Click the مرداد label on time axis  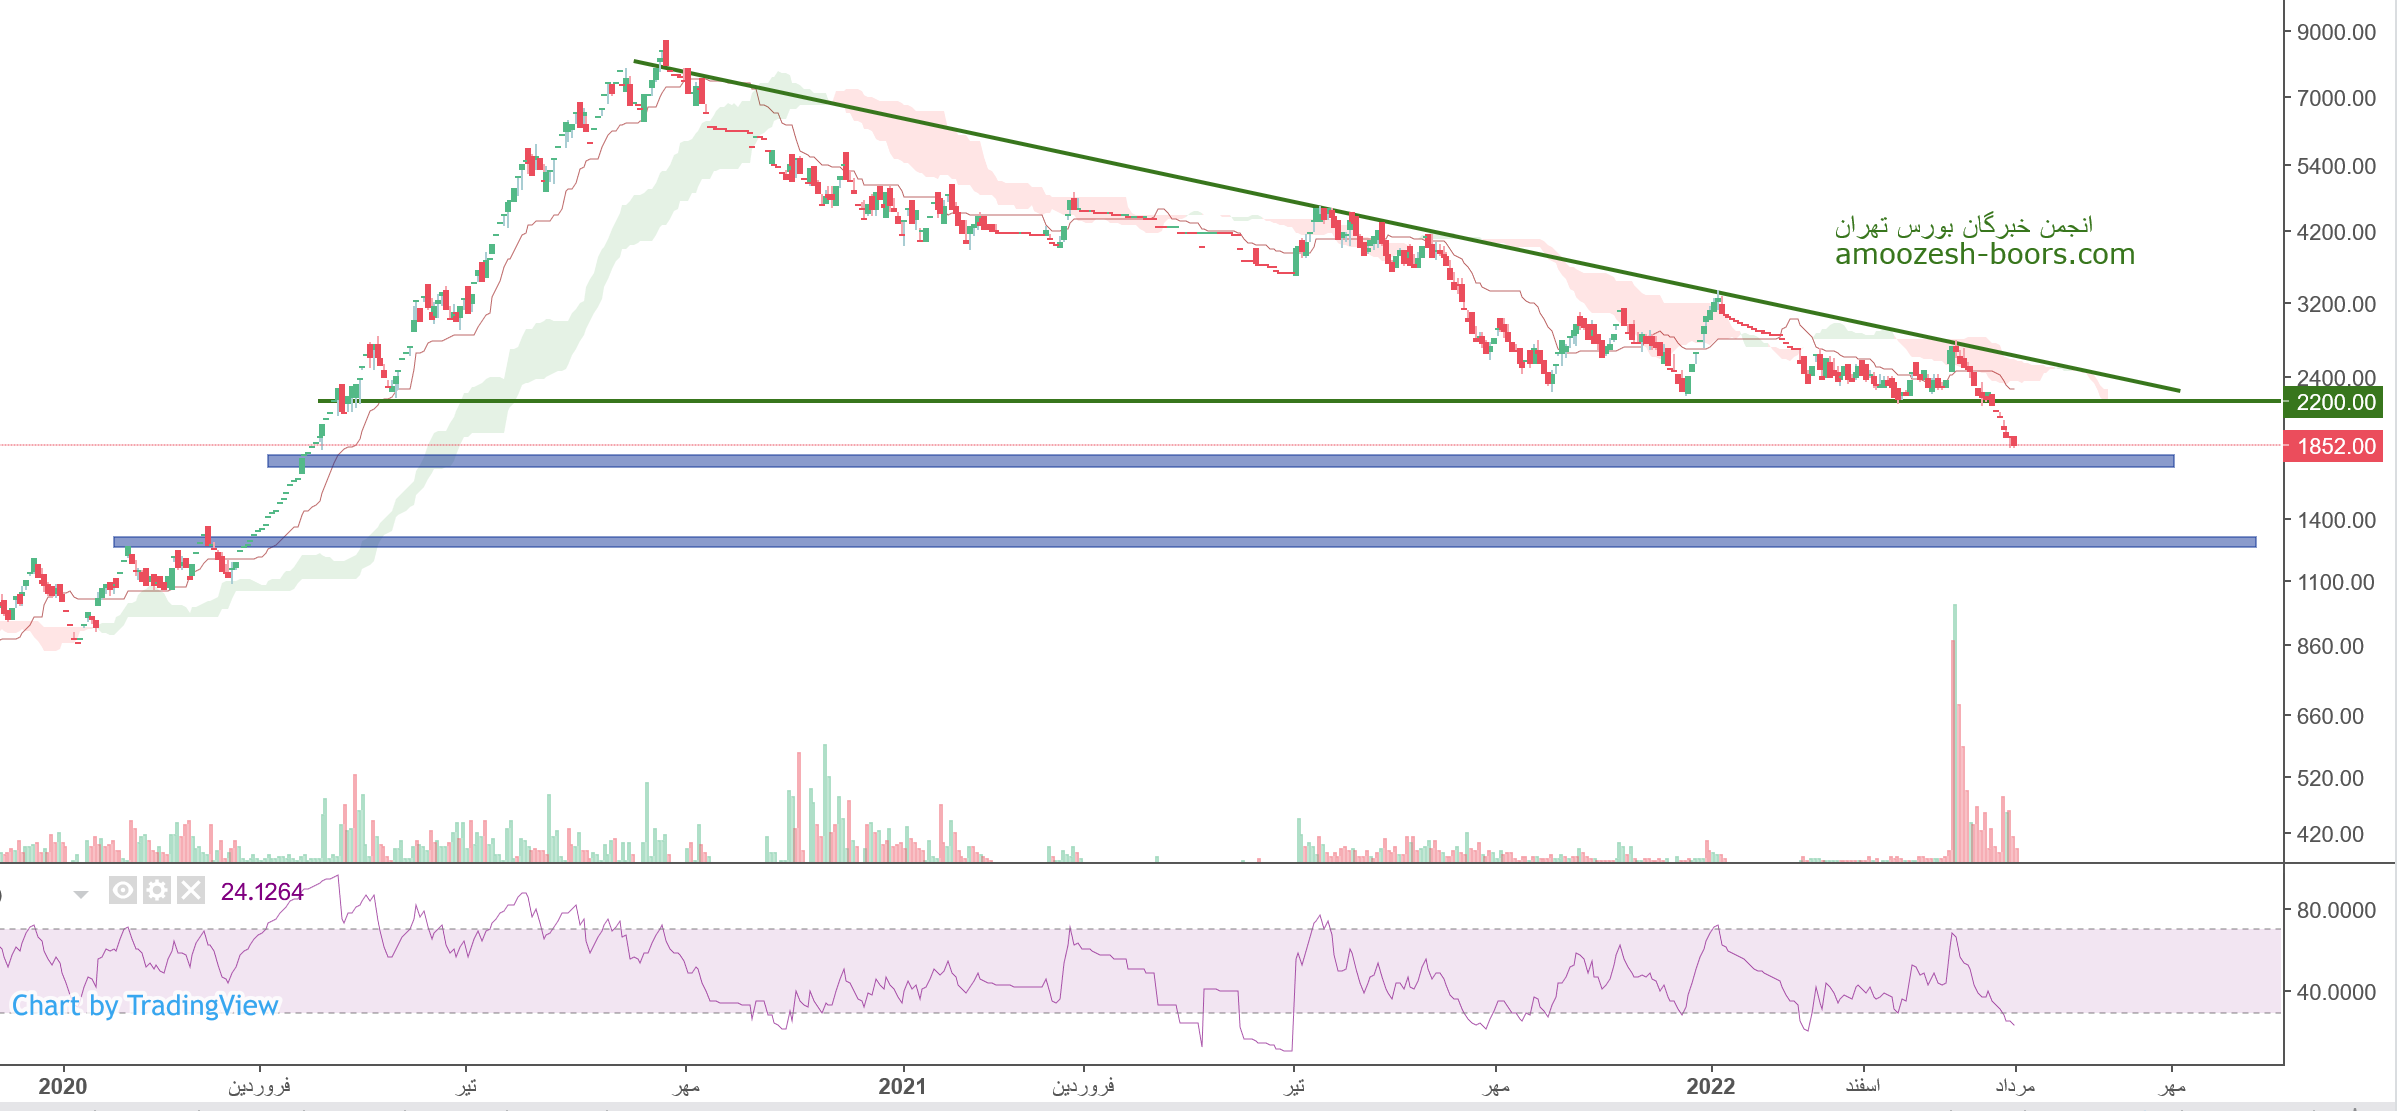(x=2015, y=1086)
